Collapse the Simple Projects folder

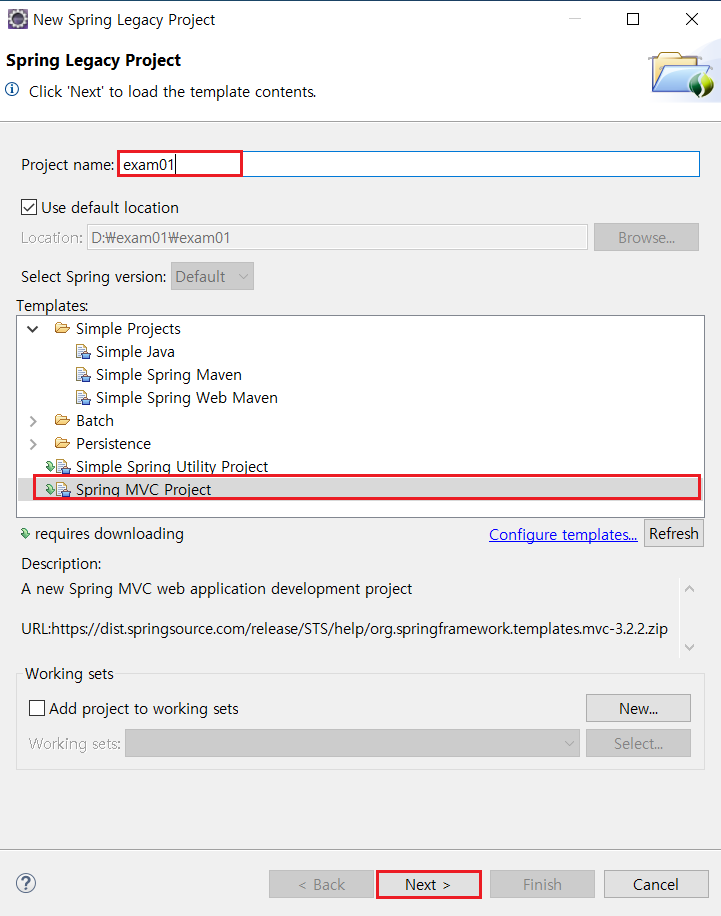pyautogui.click(x=33, y=329)
